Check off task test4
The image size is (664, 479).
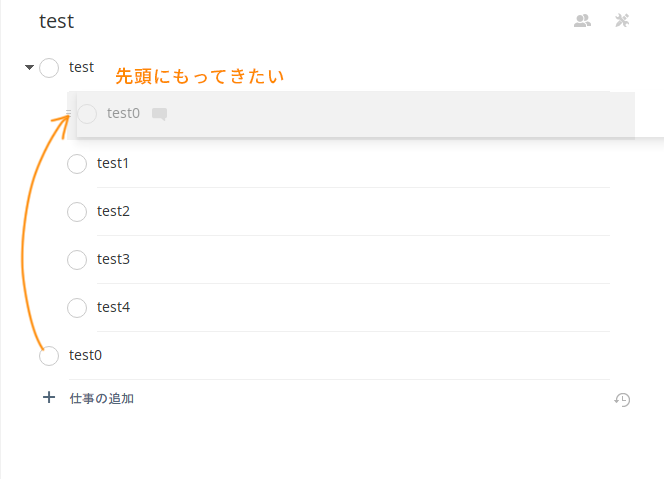[77, 308]
